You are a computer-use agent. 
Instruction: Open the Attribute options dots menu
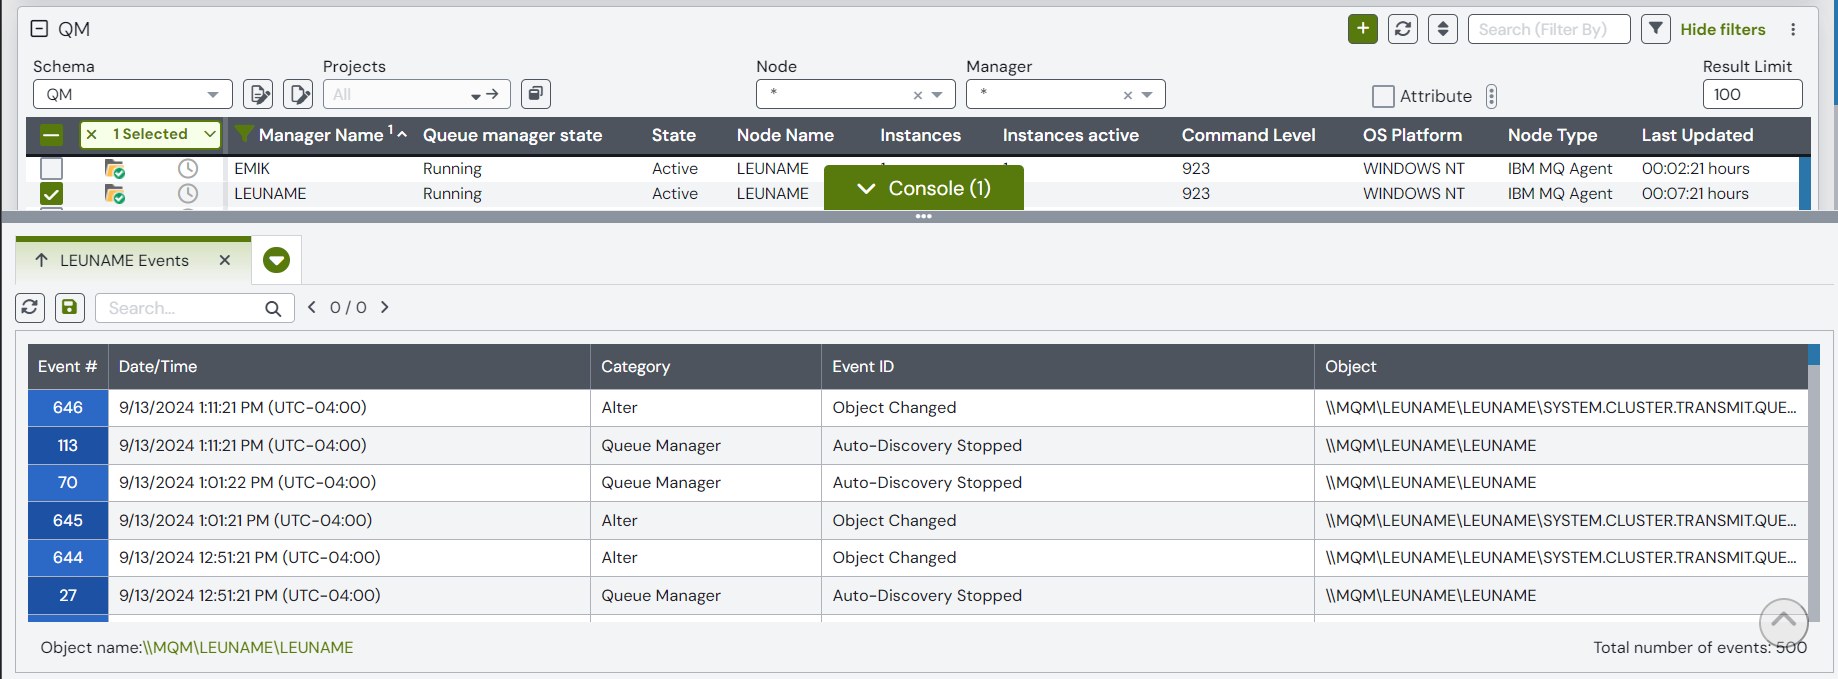tap(1491, 96)
